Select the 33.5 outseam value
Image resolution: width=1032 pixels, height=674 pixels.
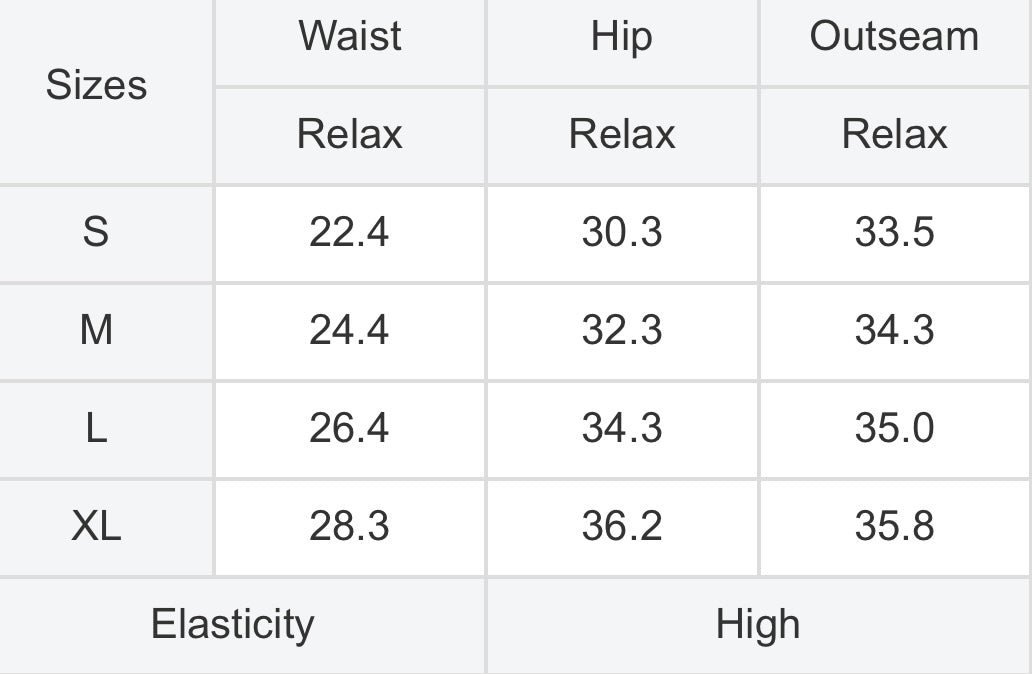(894, 232)
